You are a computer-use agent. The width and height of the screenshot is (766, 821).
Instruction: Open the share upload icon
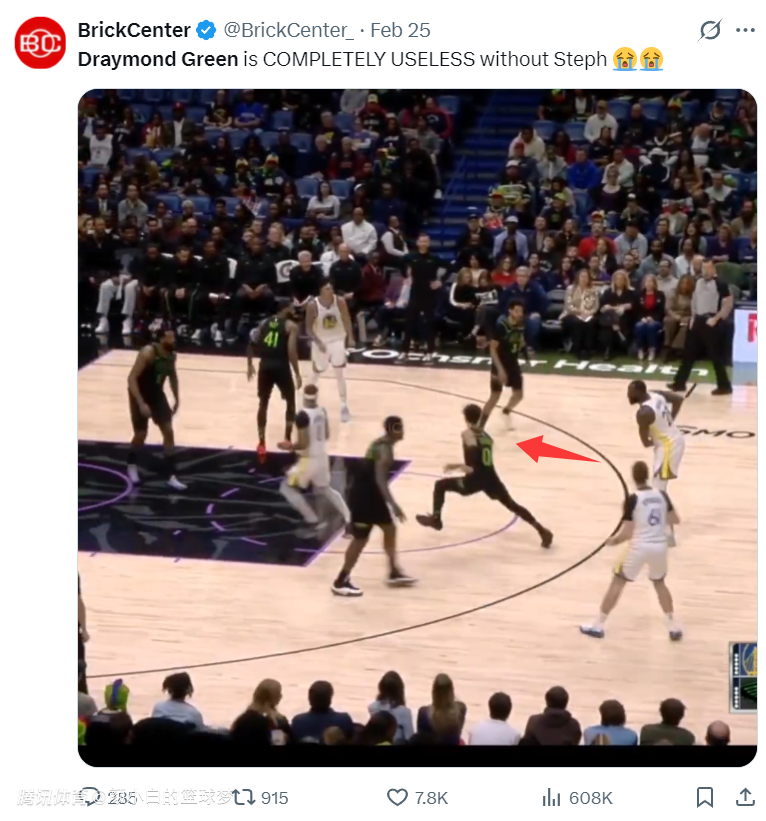745,797
